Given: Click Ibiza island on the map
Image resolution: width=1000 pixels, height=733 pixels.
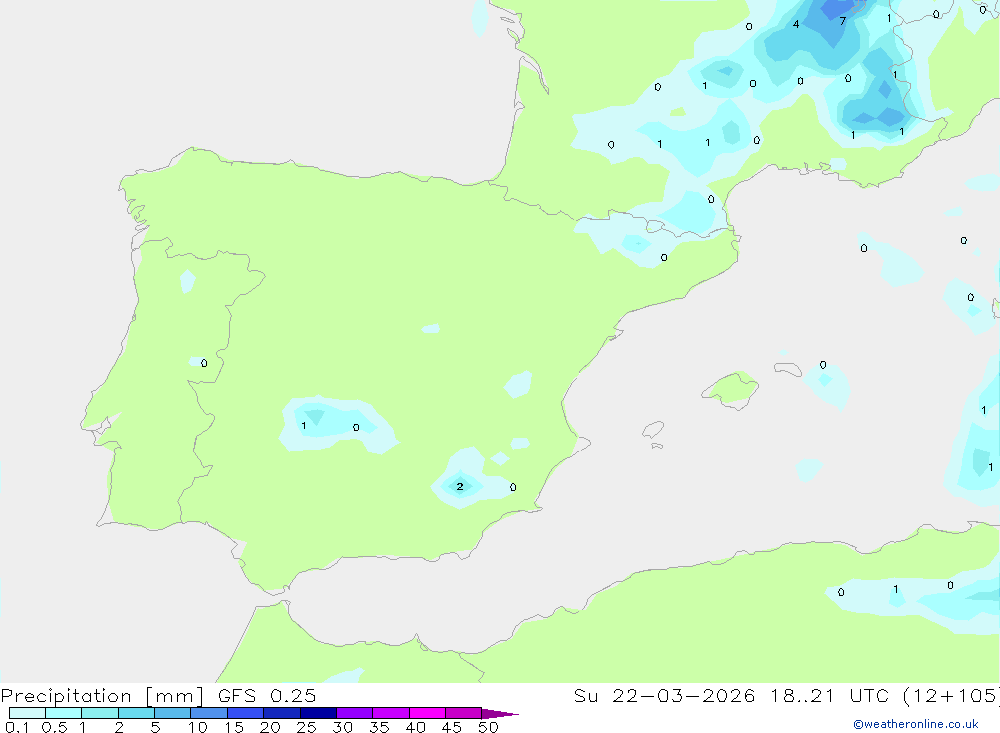Looking at the screenshot, I should point(652,430).
